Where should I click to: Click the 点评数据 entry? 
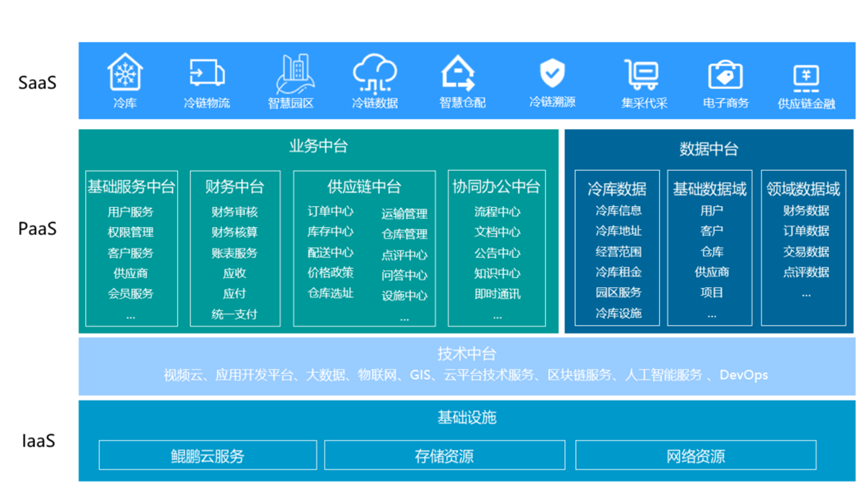(x=806, y=272)
